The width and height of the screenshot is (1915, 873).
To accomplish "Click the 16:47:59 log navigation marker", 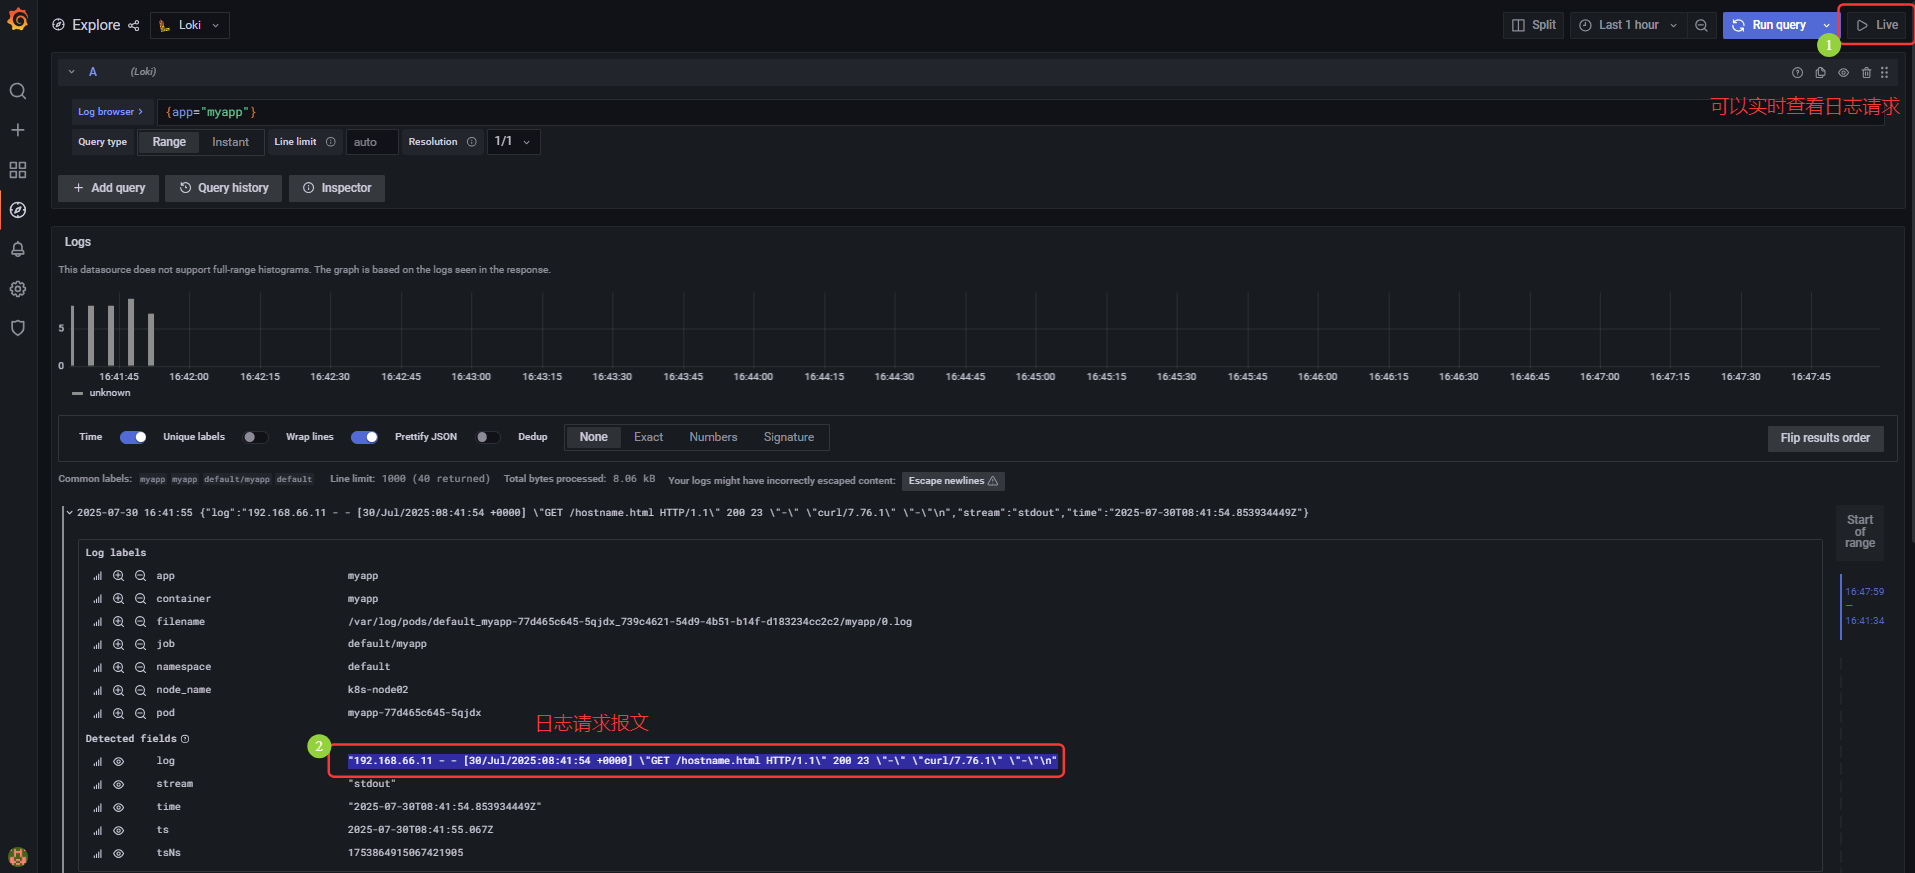I will pos(1864,592).
